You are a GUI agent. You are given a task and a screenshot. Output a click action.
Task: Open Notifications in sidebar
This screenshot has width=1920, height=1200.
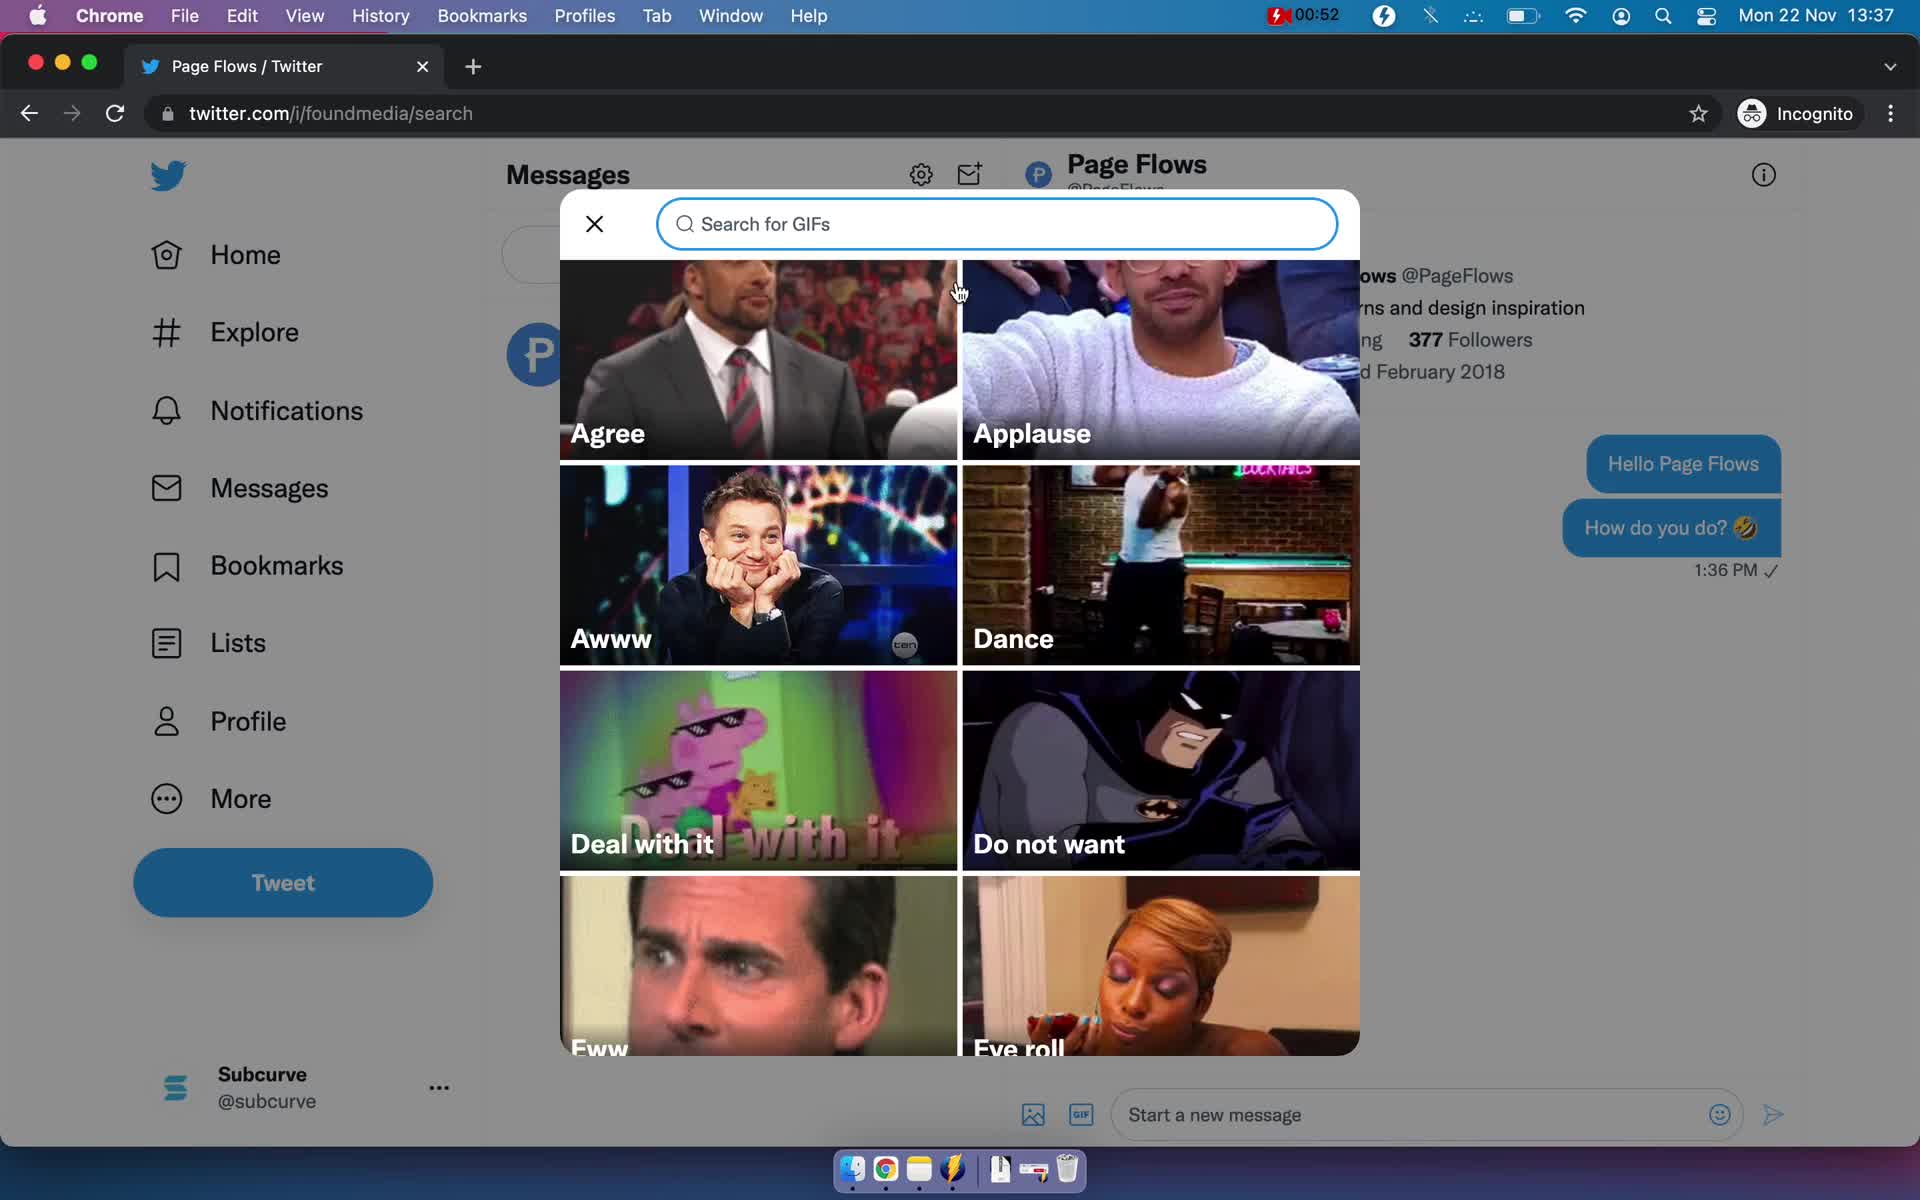point(257,411)
